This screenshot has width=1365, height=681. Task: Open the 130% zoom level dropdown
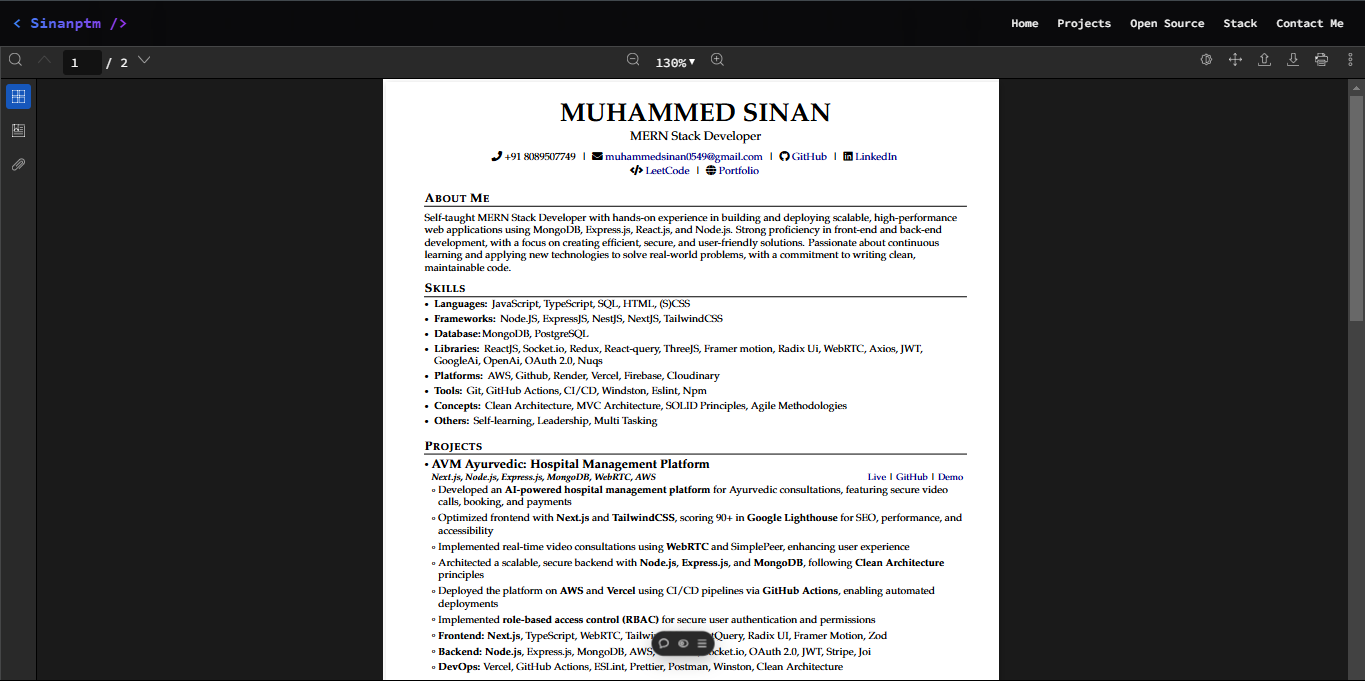pos(676,61)
